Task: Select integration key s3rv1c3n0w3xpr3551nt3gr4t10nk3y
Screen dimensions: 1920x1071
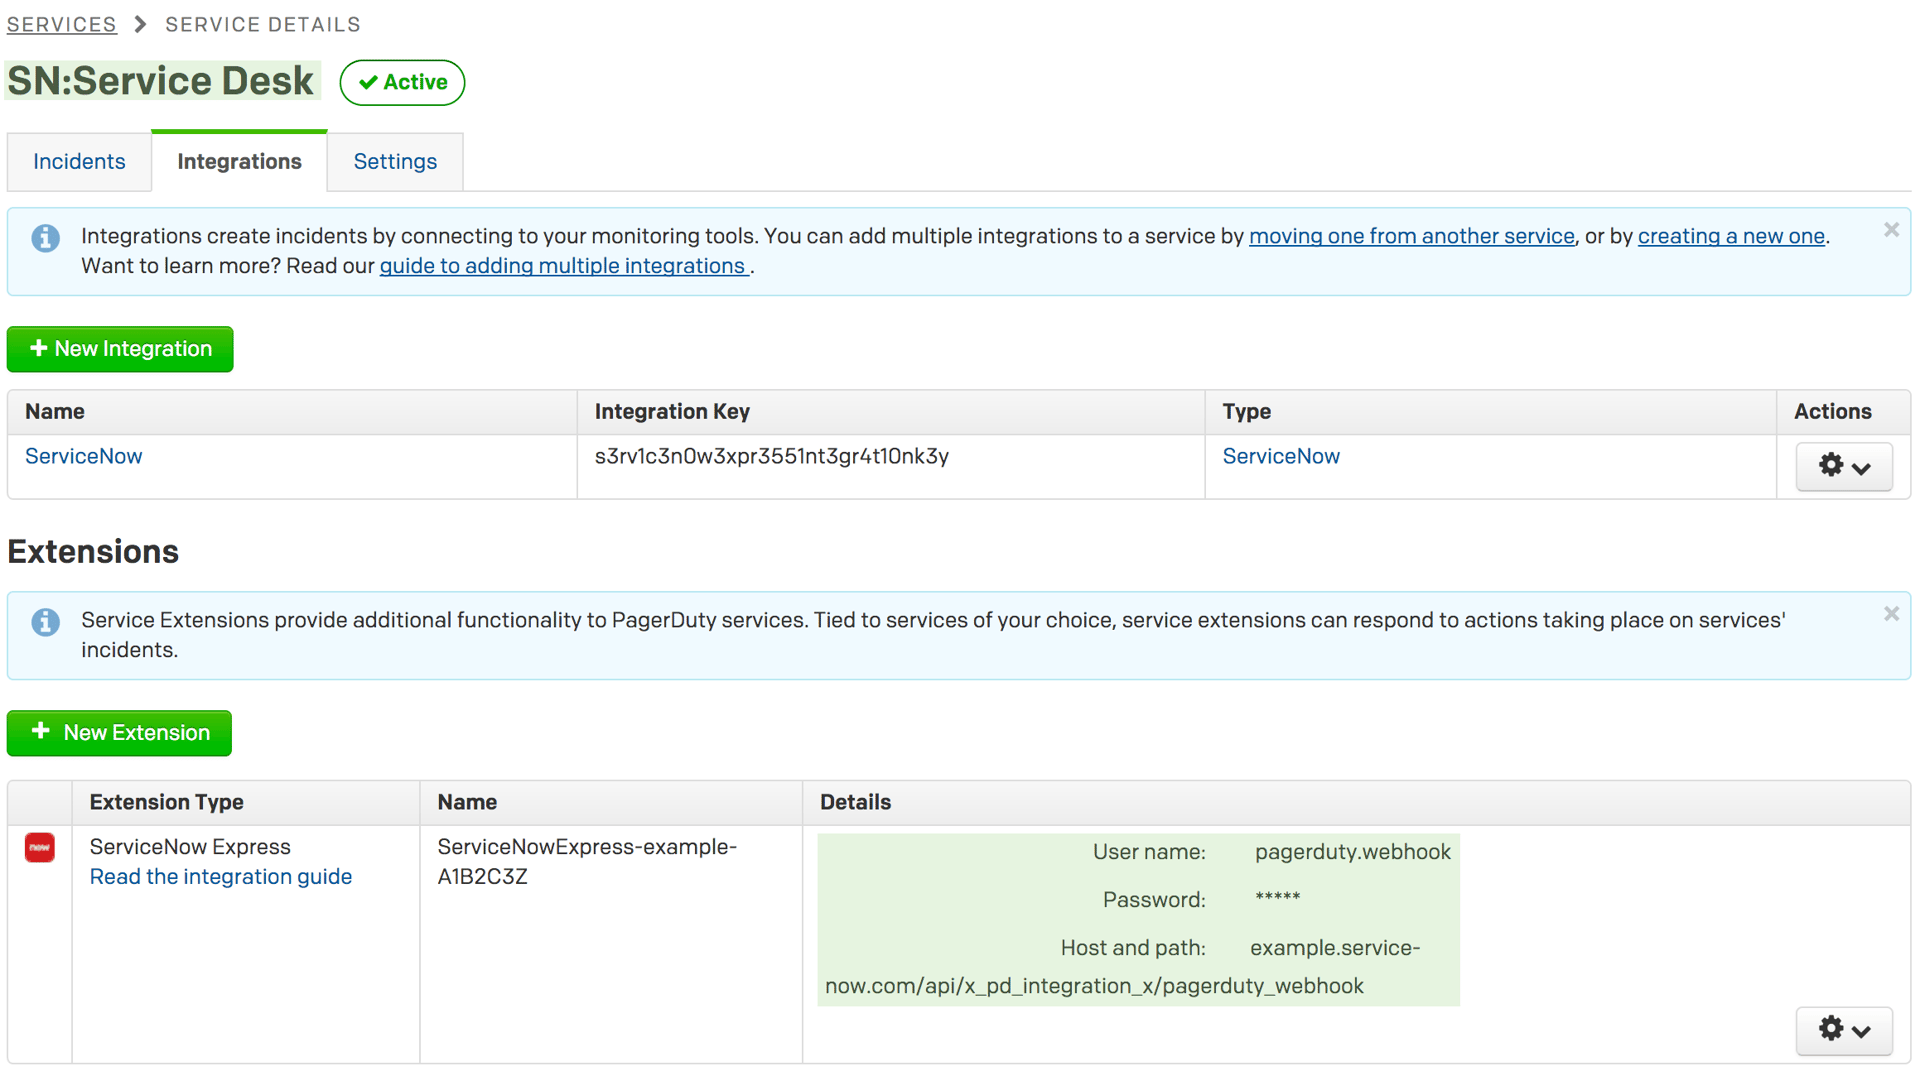Action: 772,456
